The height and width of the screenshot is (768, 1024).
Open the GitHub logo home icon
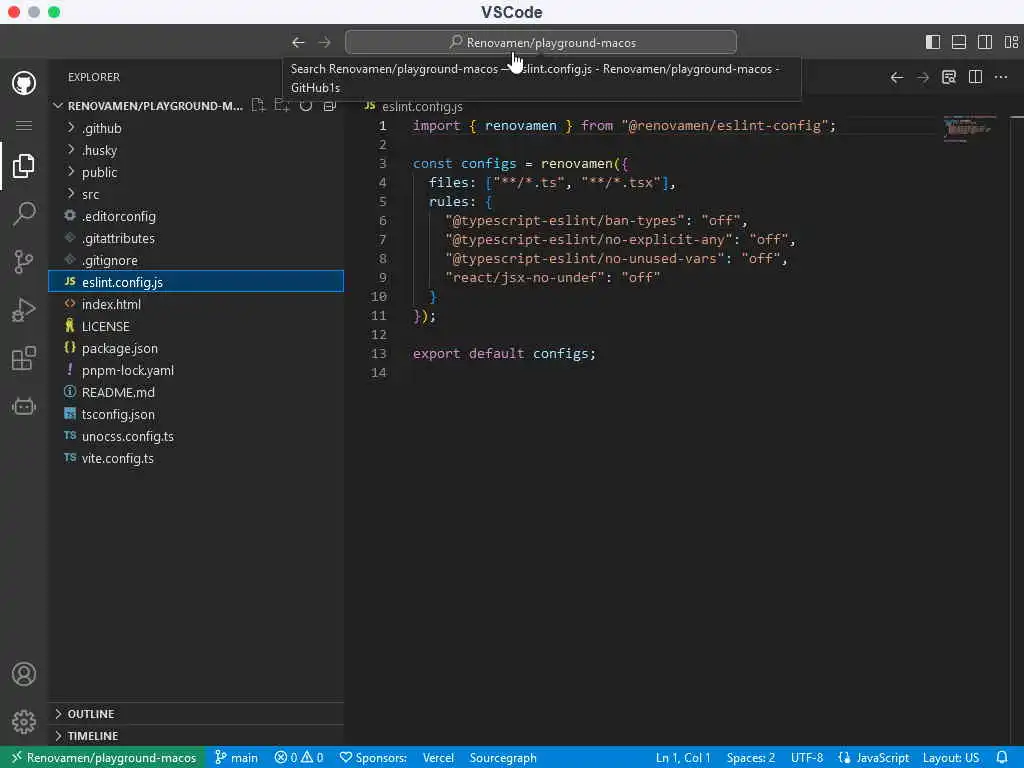click(24, 83)
